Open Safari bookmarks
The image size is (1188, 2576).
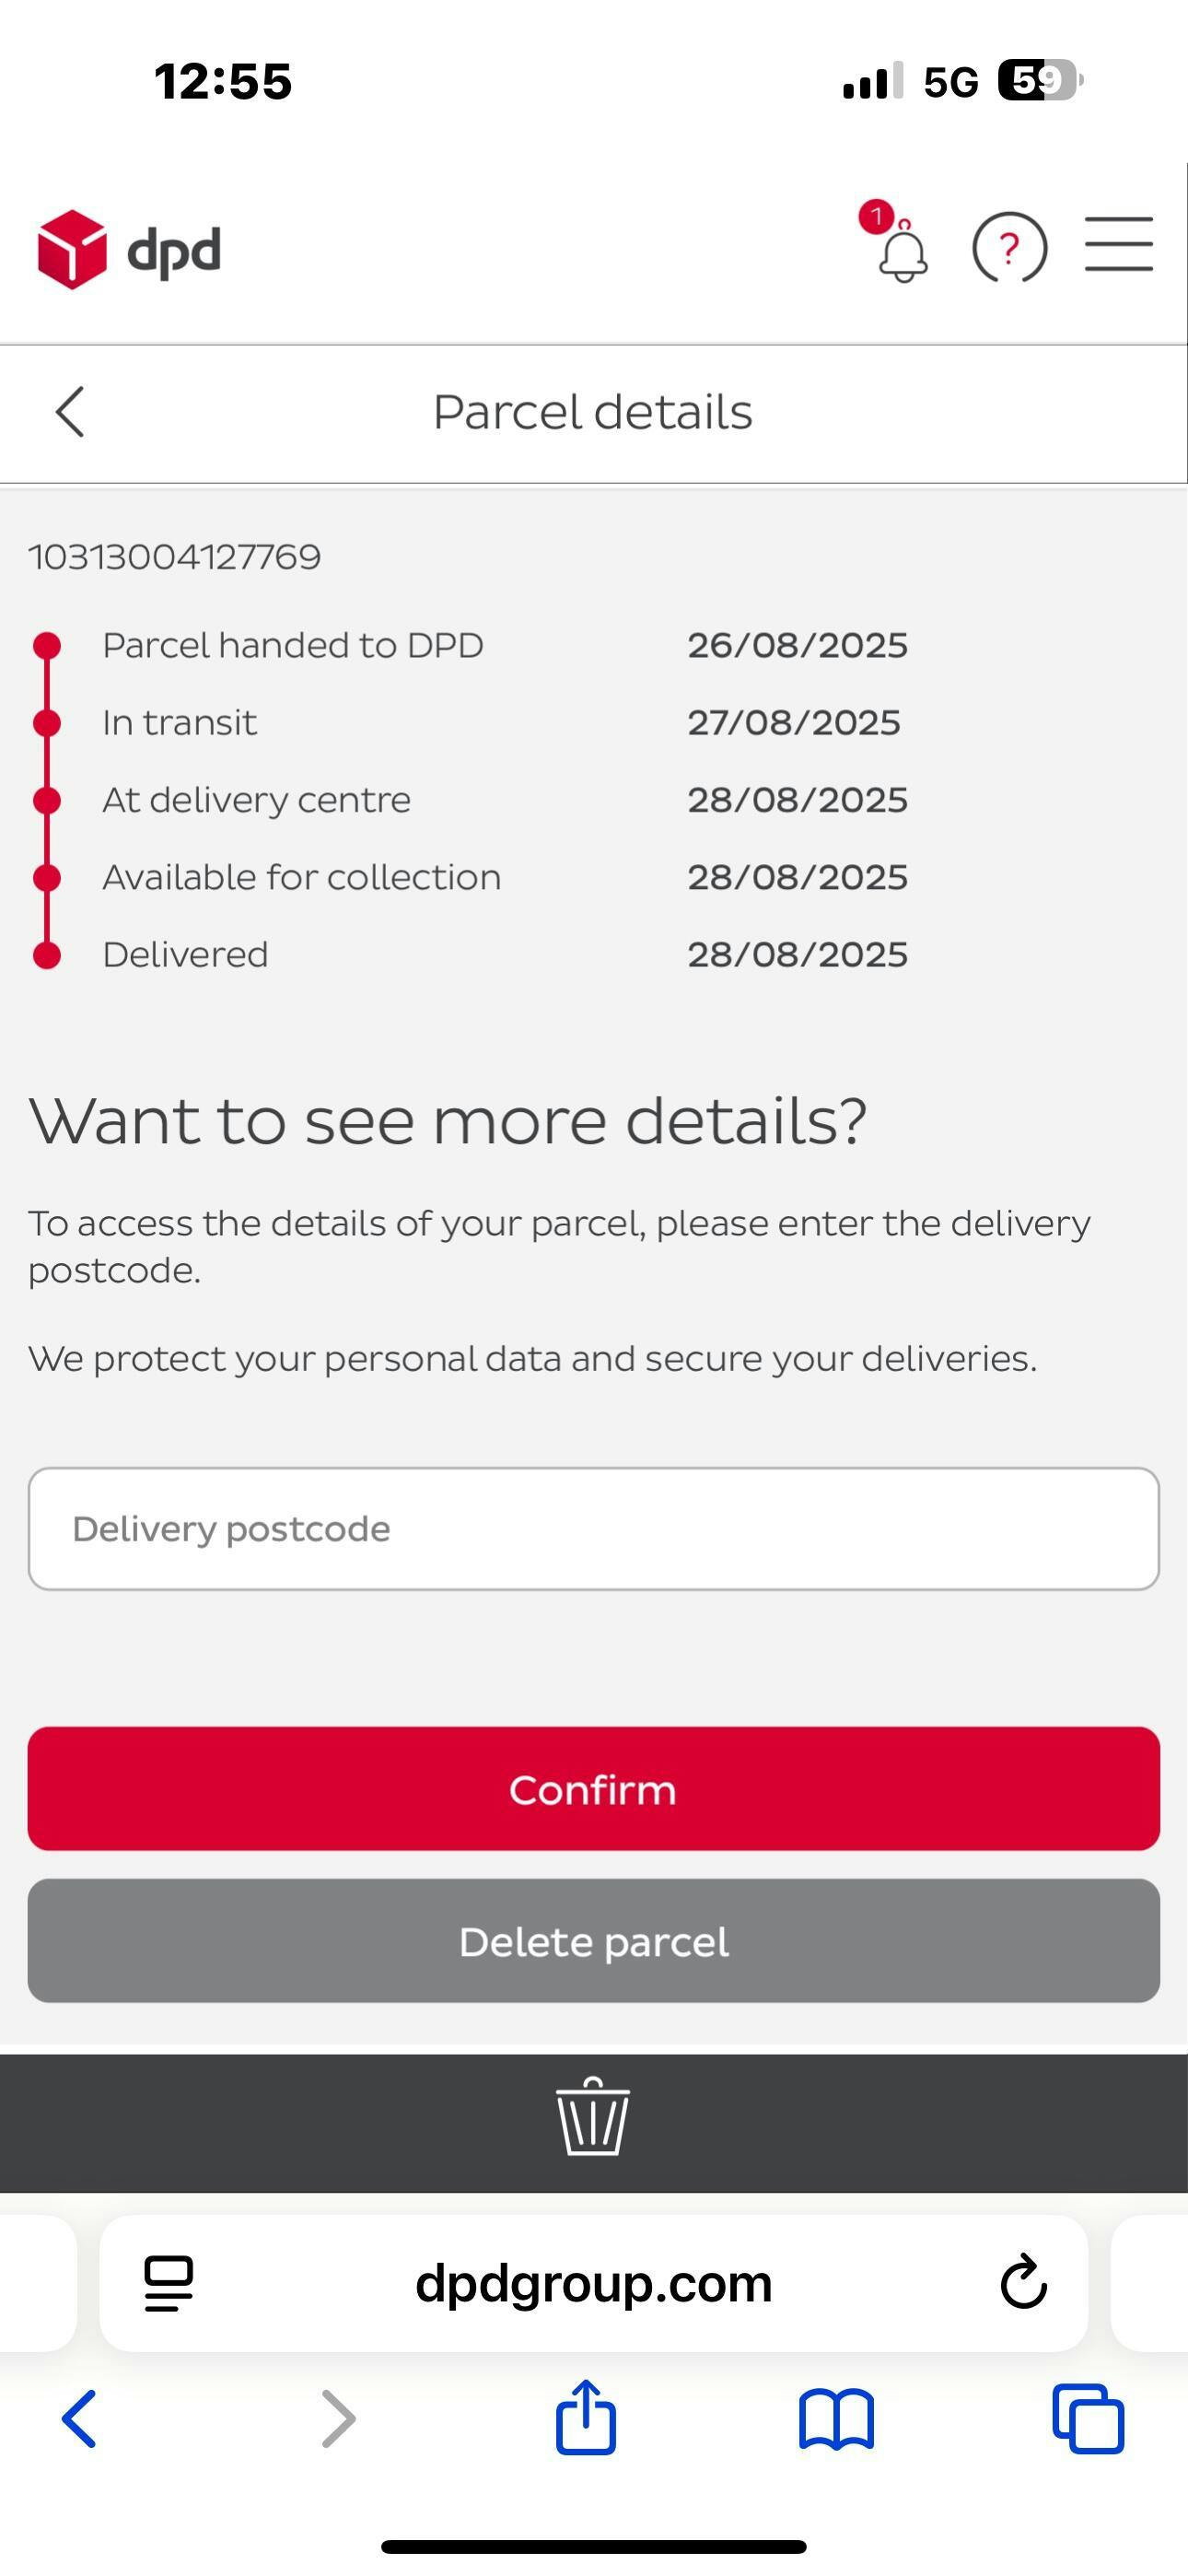coord(836,2420)
